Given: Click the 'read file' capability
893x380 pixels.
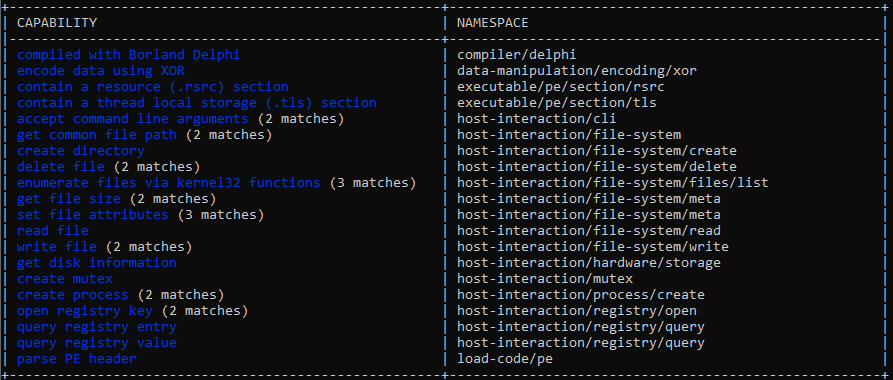Looking at the screenshot, I should point(53,231).
